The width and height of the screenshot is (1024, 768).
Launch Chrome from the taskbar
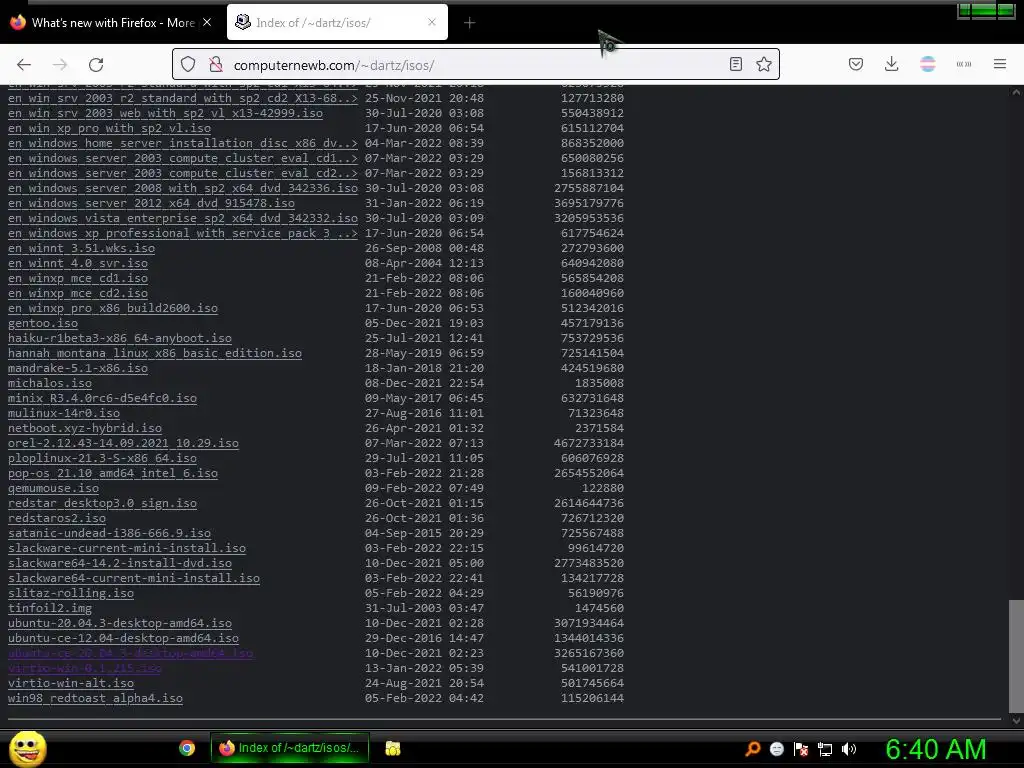click(x=187, y=748)
